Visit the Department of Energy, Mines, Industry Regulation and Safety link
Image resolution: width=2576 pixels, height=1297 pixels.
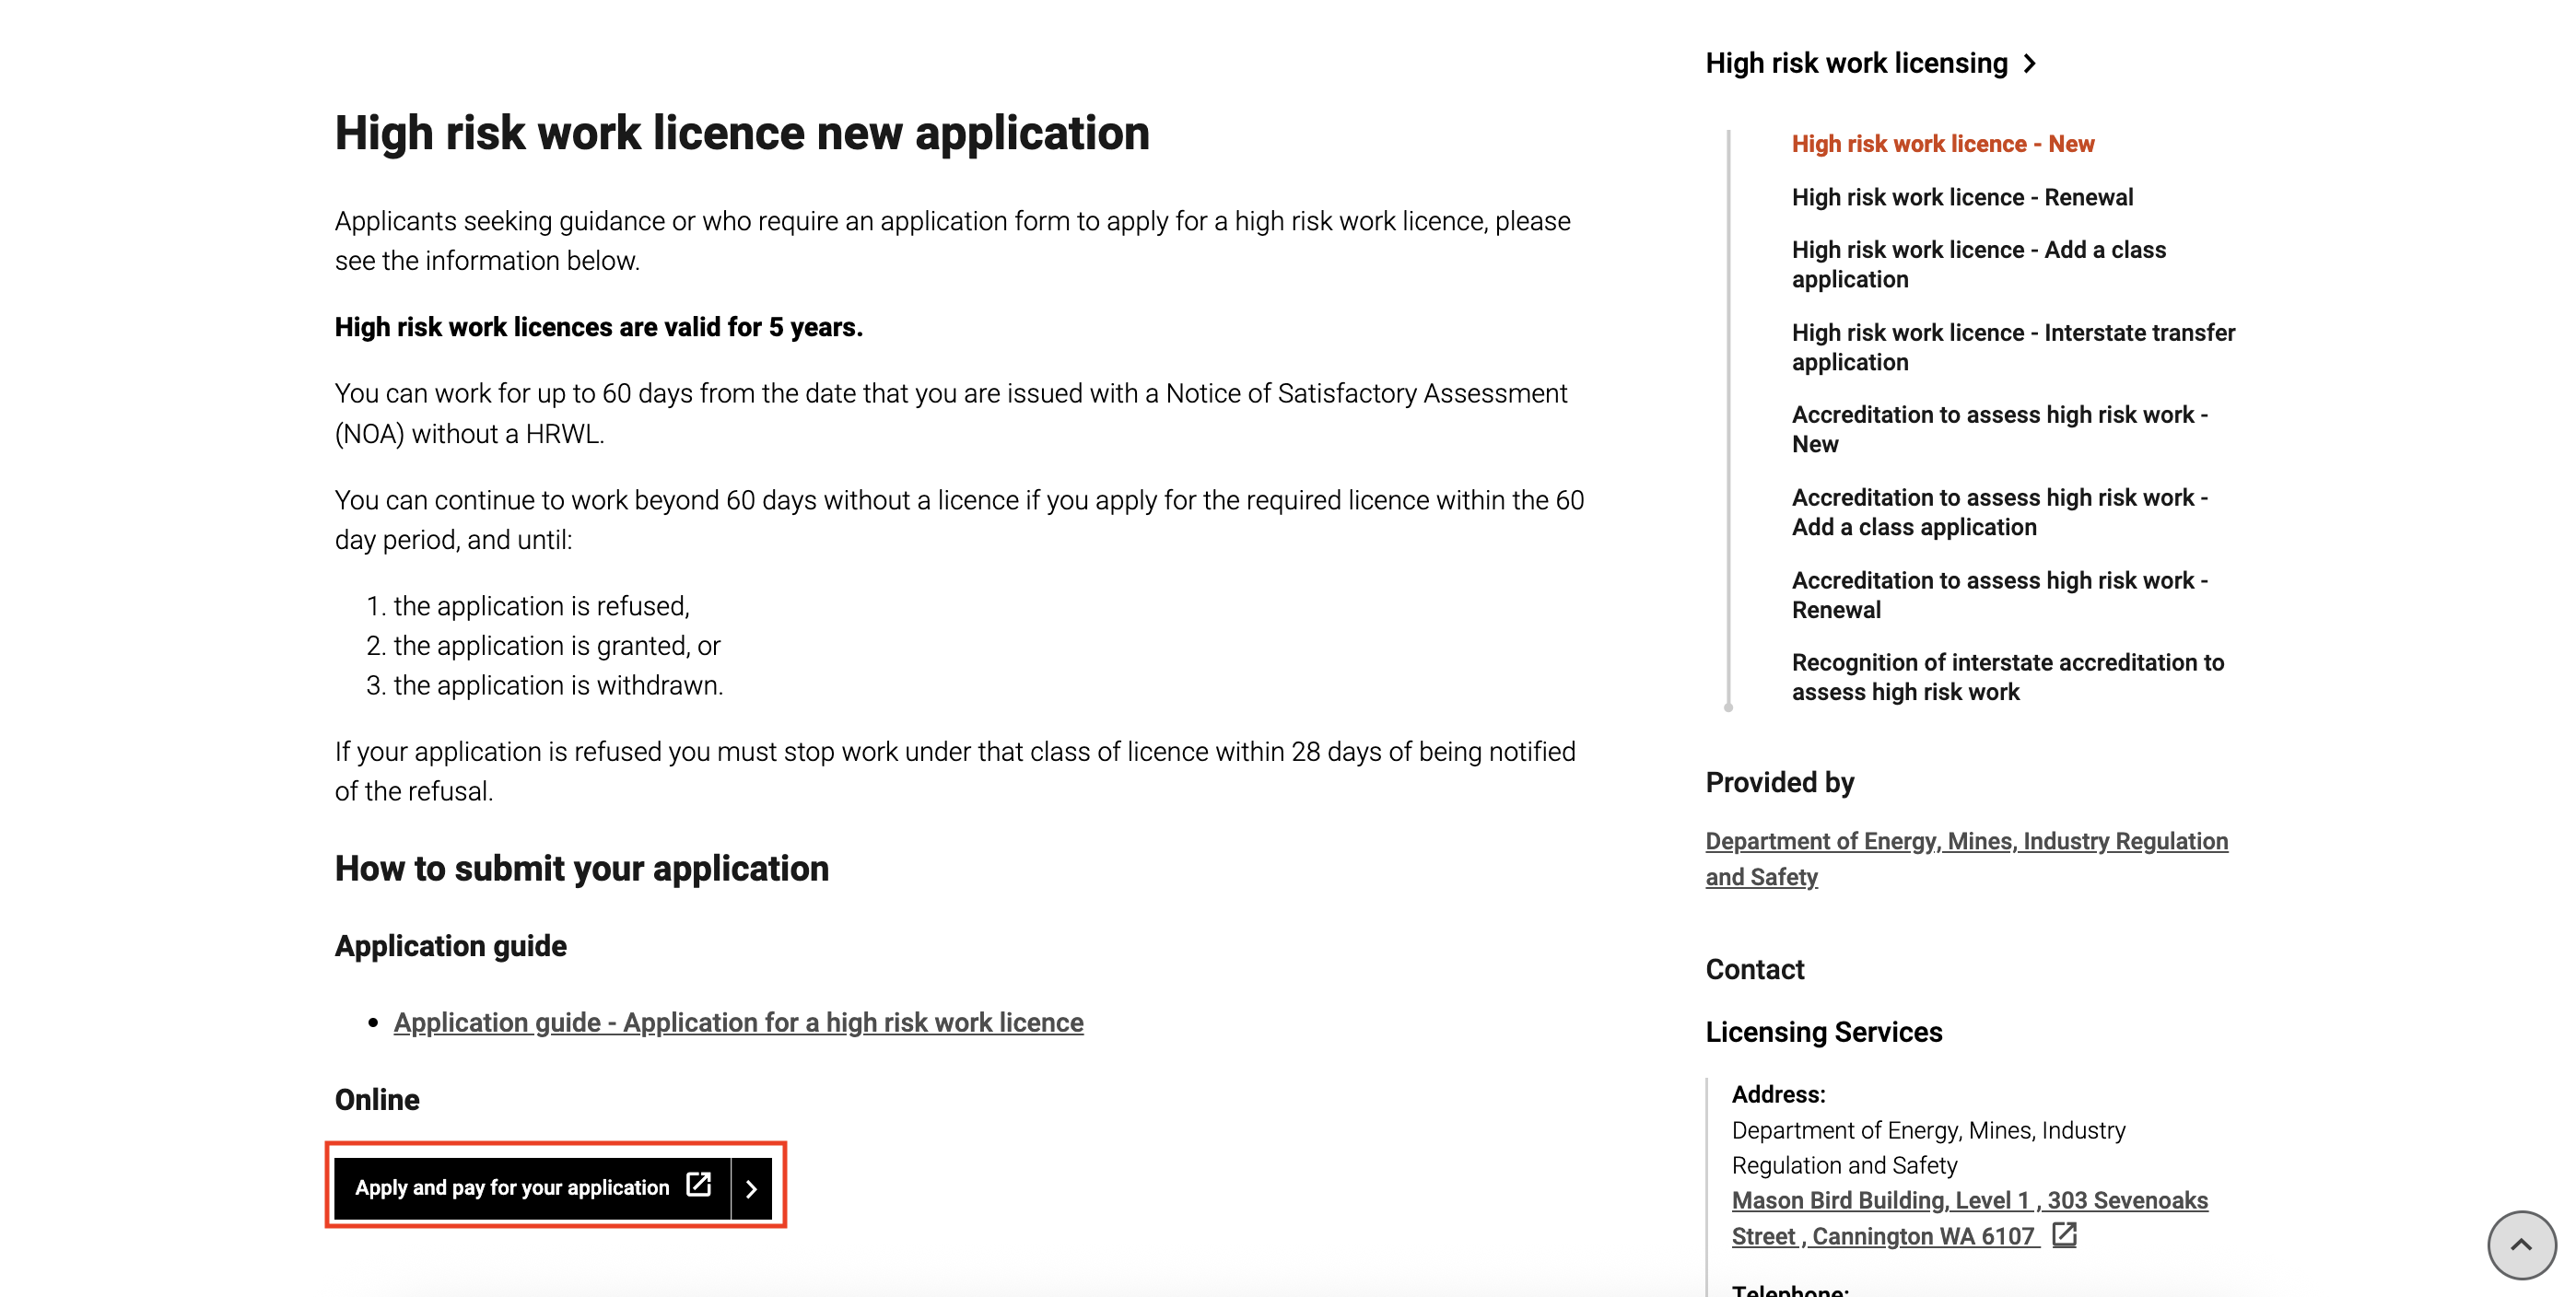coord(1965,858)
